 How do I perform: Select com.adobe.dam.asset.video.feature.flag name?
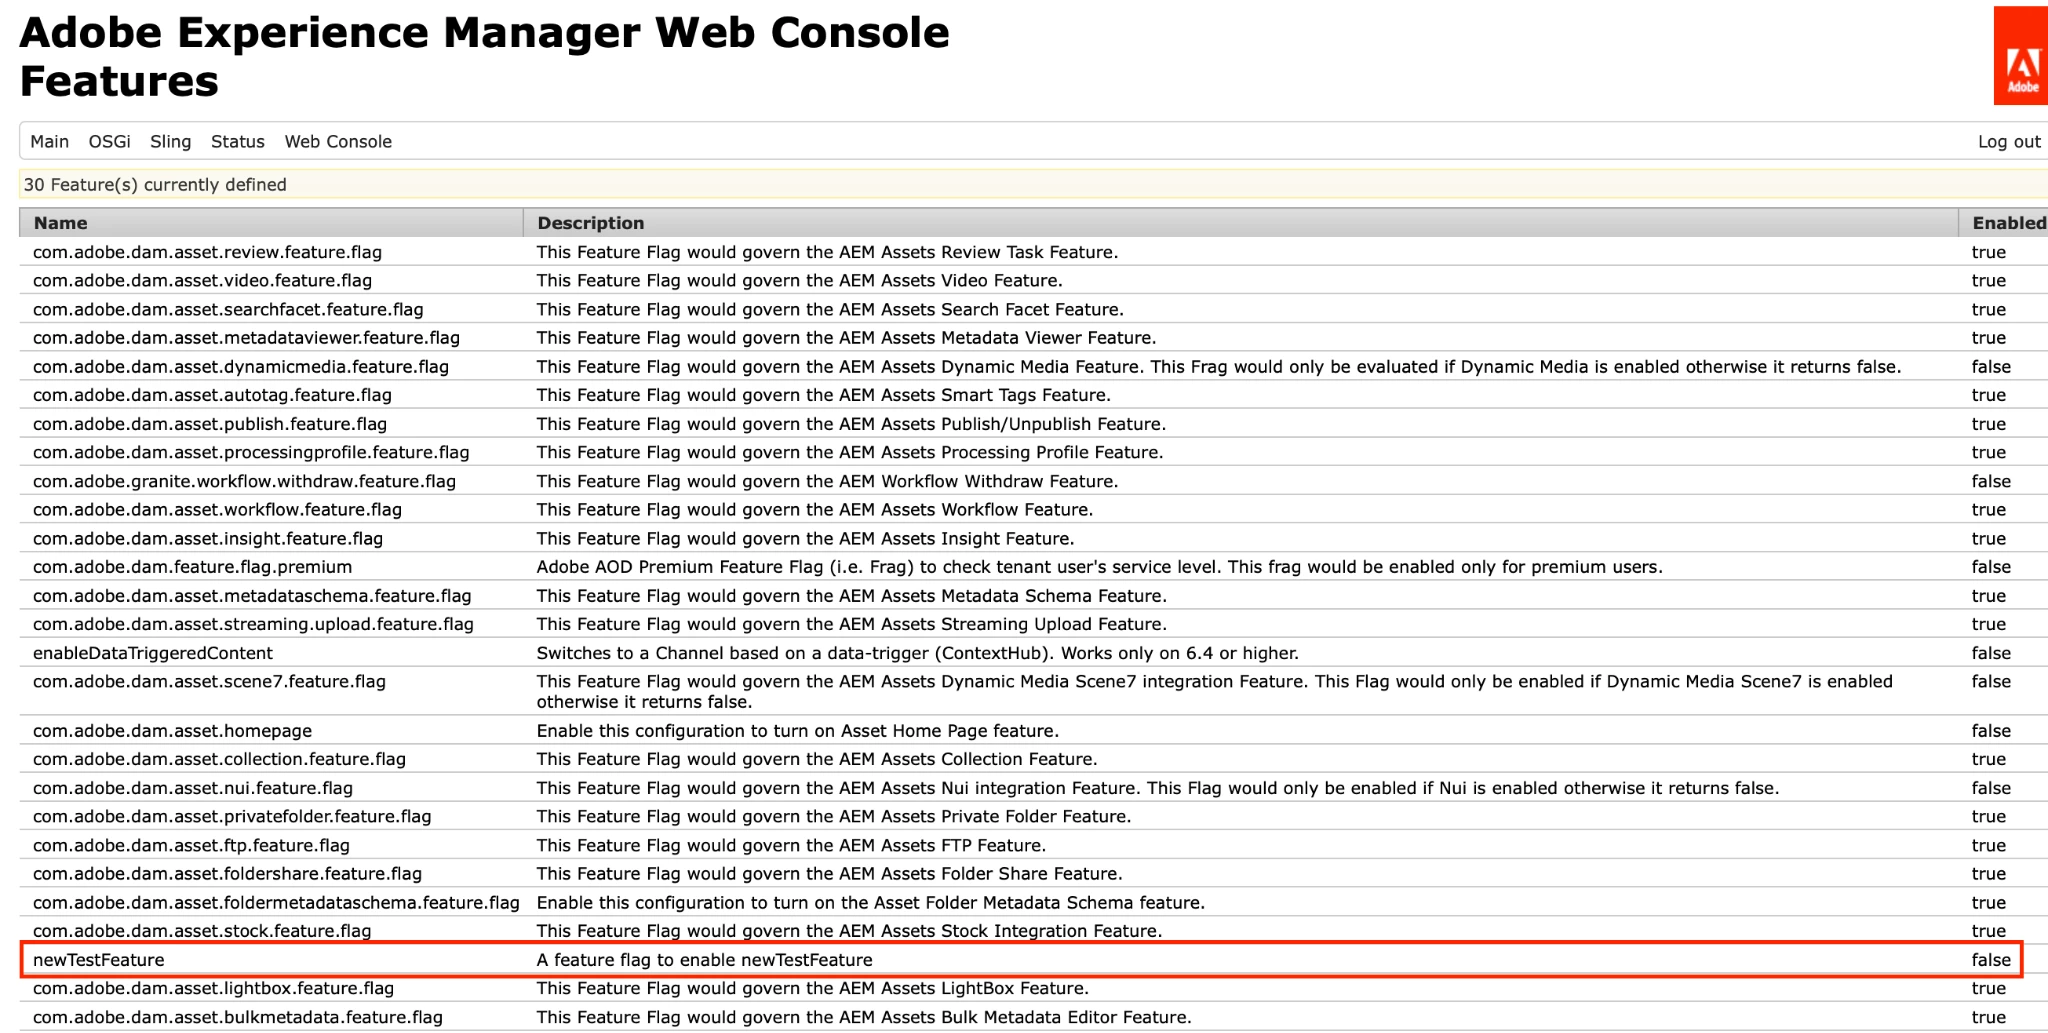202,281
